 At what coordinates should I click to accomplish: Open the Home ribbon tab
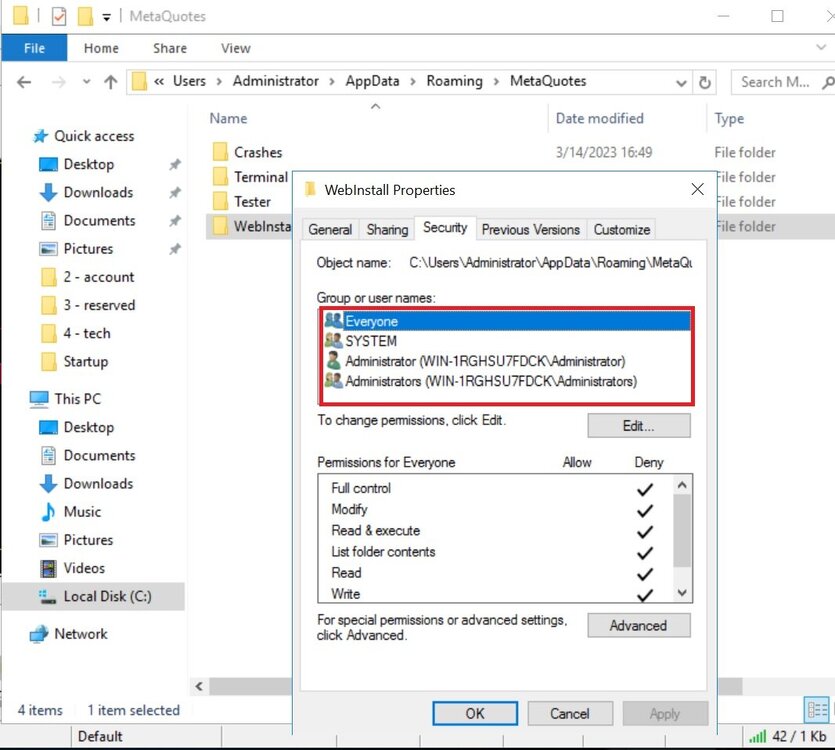[x=101, y=48]
